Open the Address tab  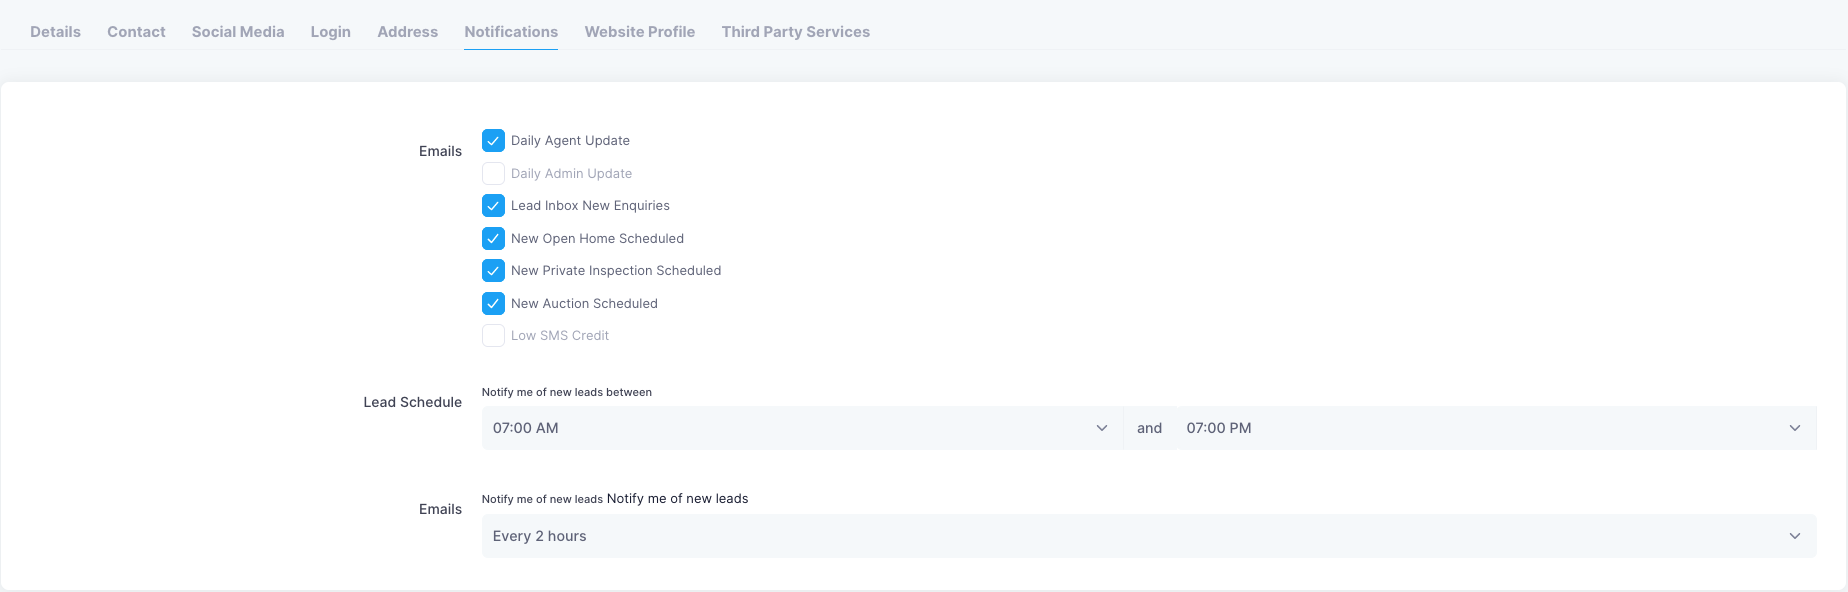[x=407, y=32]
